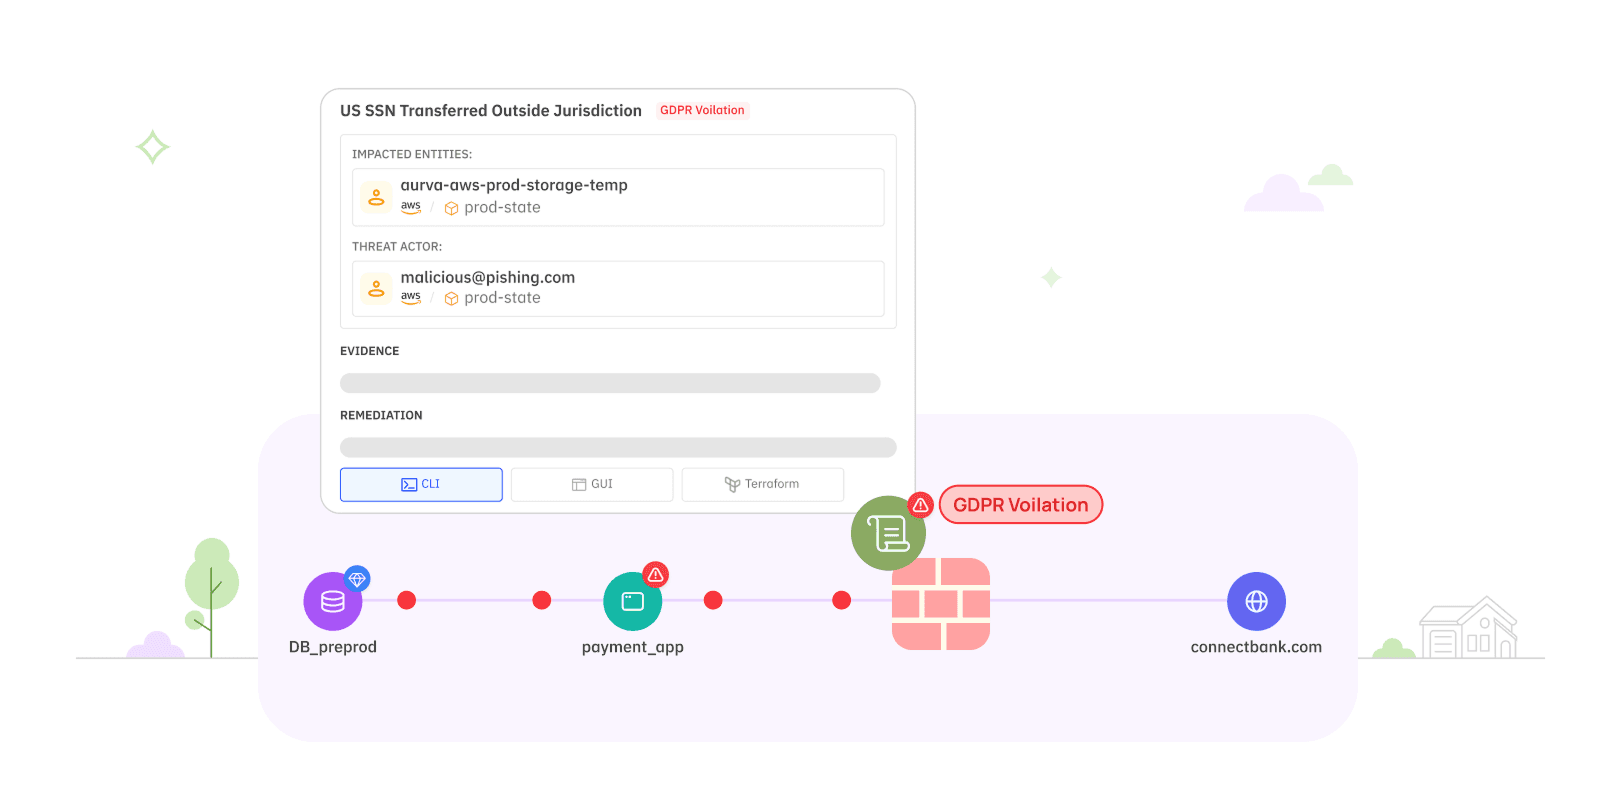
Task: Click the red alert badge on payment_app
Action: tap(655, 575)
